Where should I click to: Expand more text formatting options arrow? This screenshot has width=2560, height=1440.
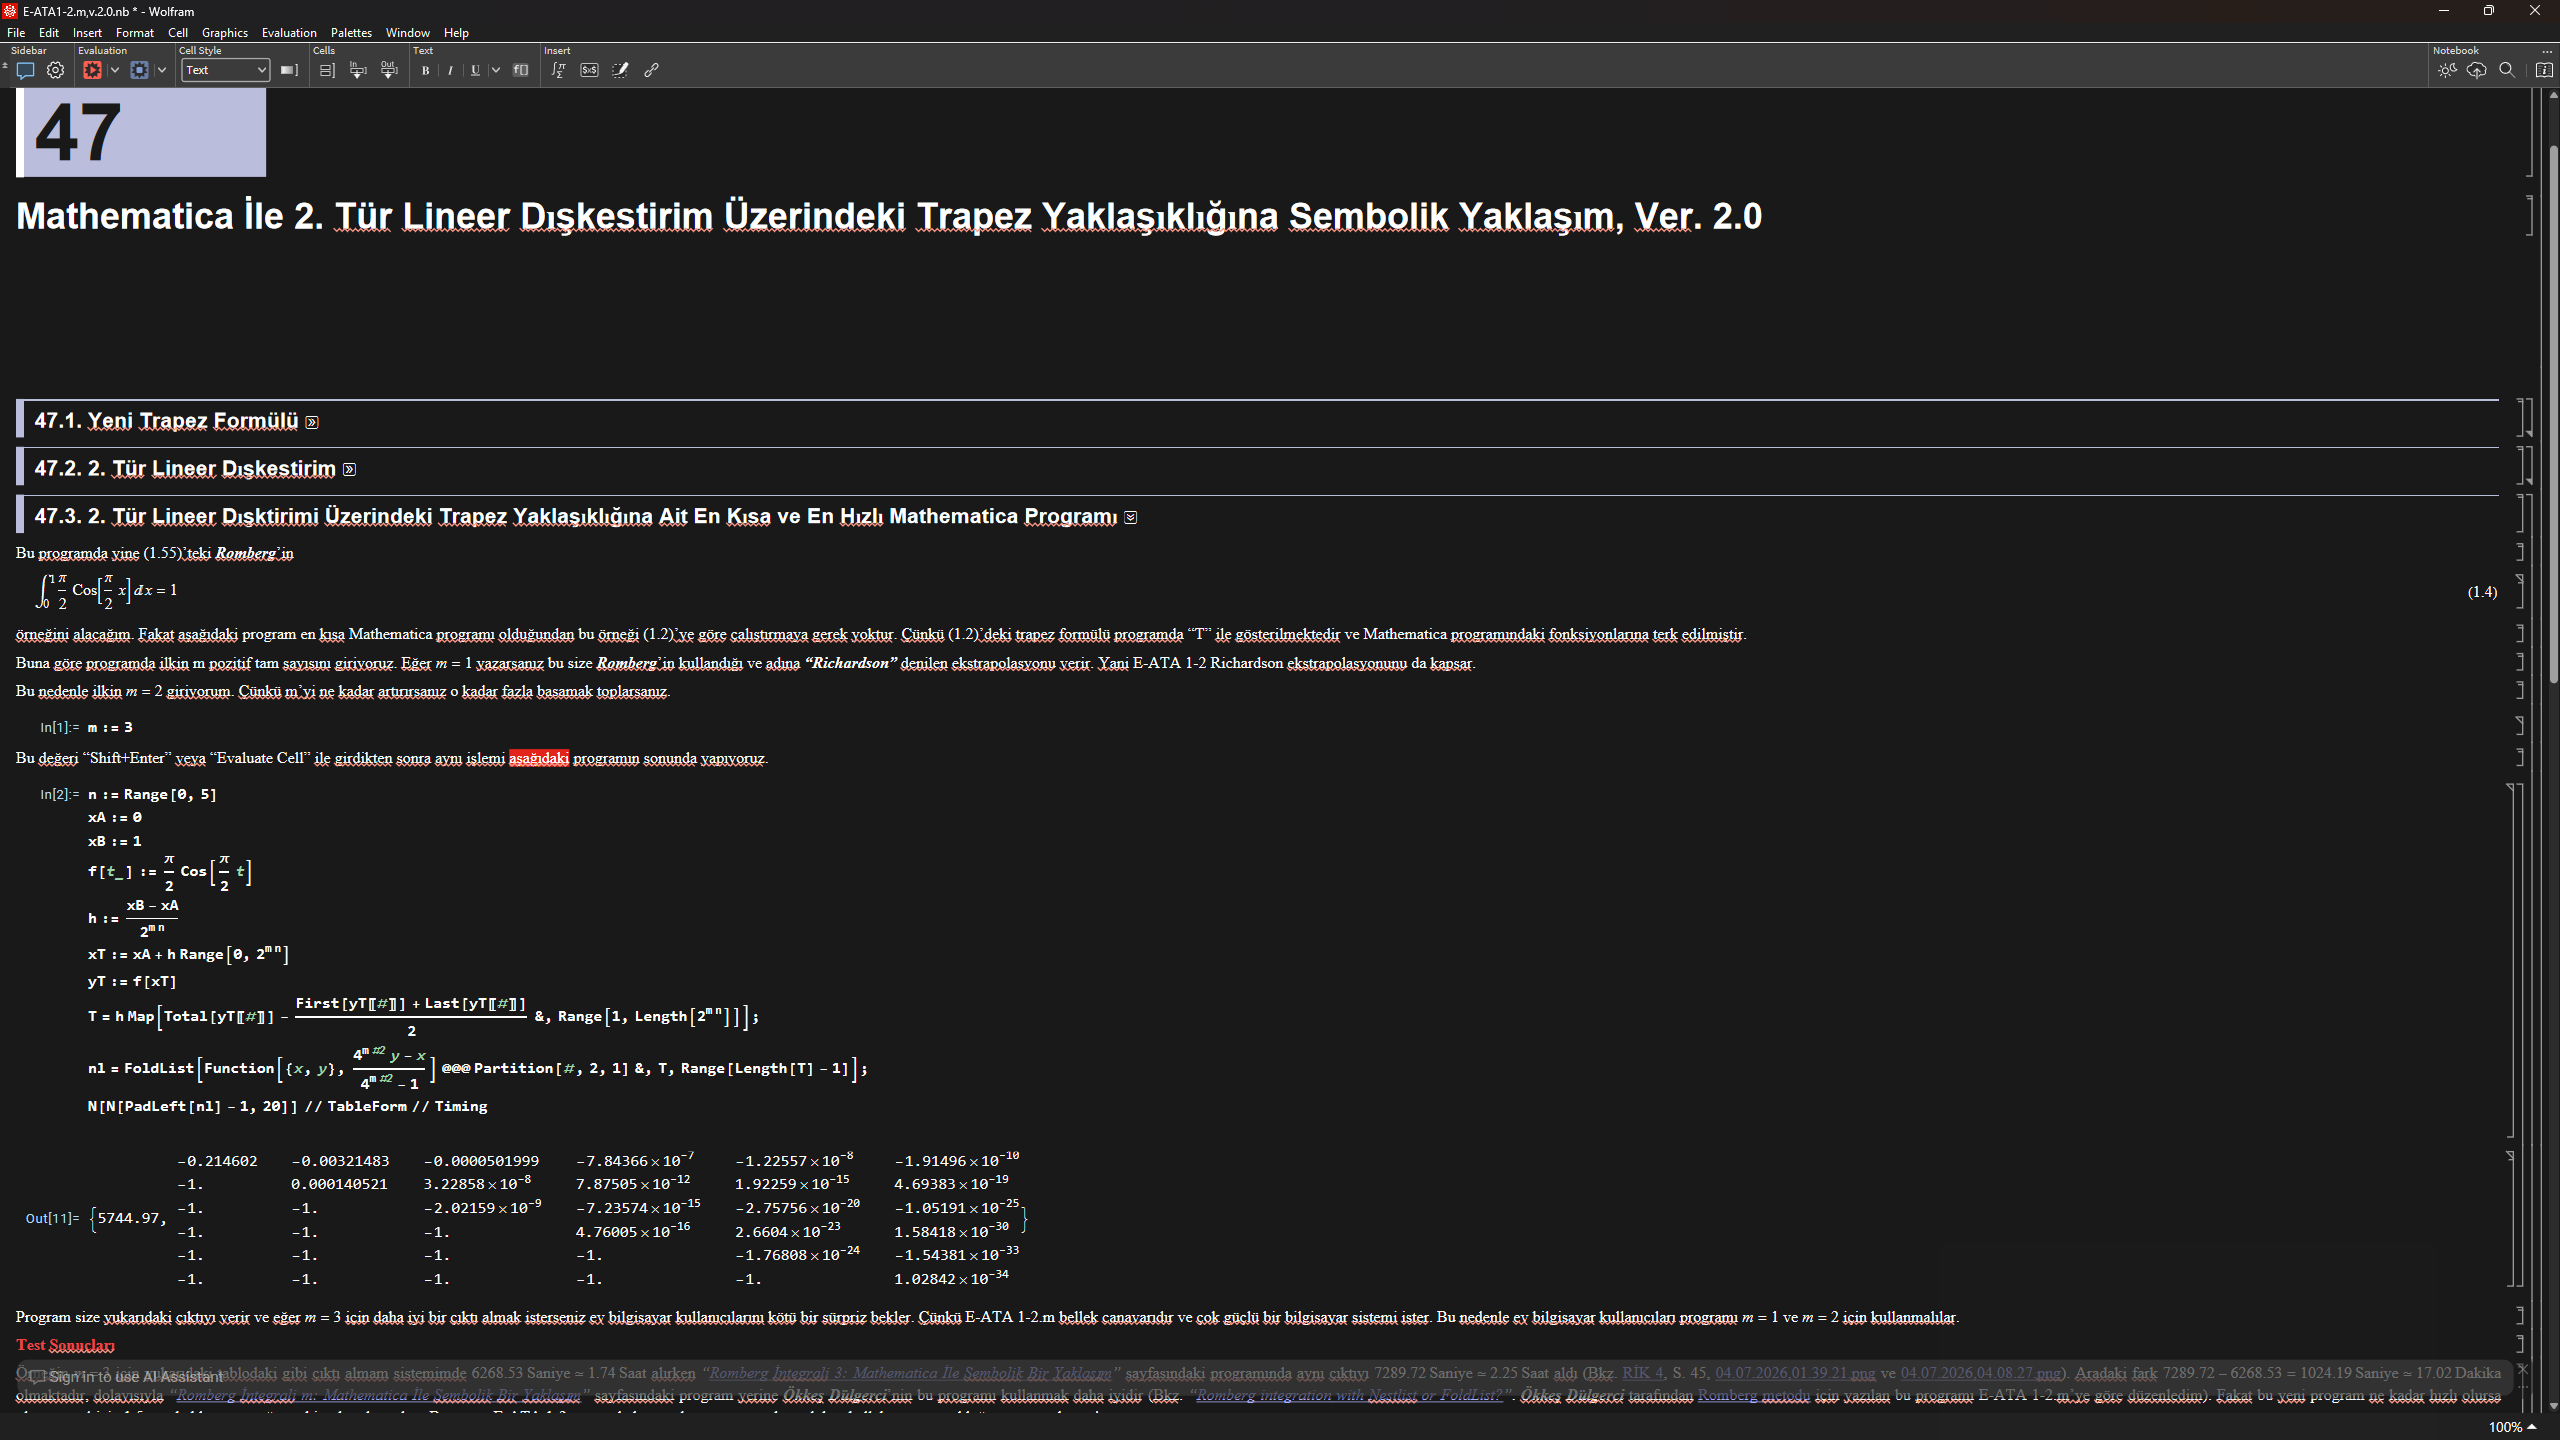pyautogui.click(x=496, y=70)
